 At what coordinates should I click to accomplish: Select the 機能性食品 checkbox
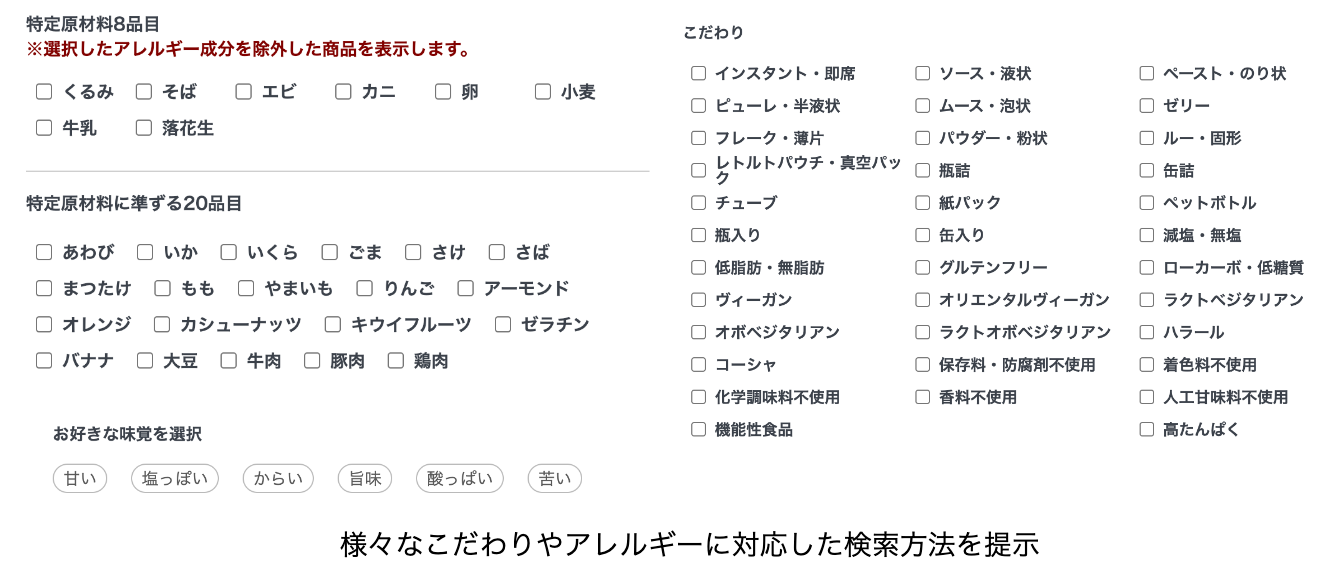click(x=698, y=429)
